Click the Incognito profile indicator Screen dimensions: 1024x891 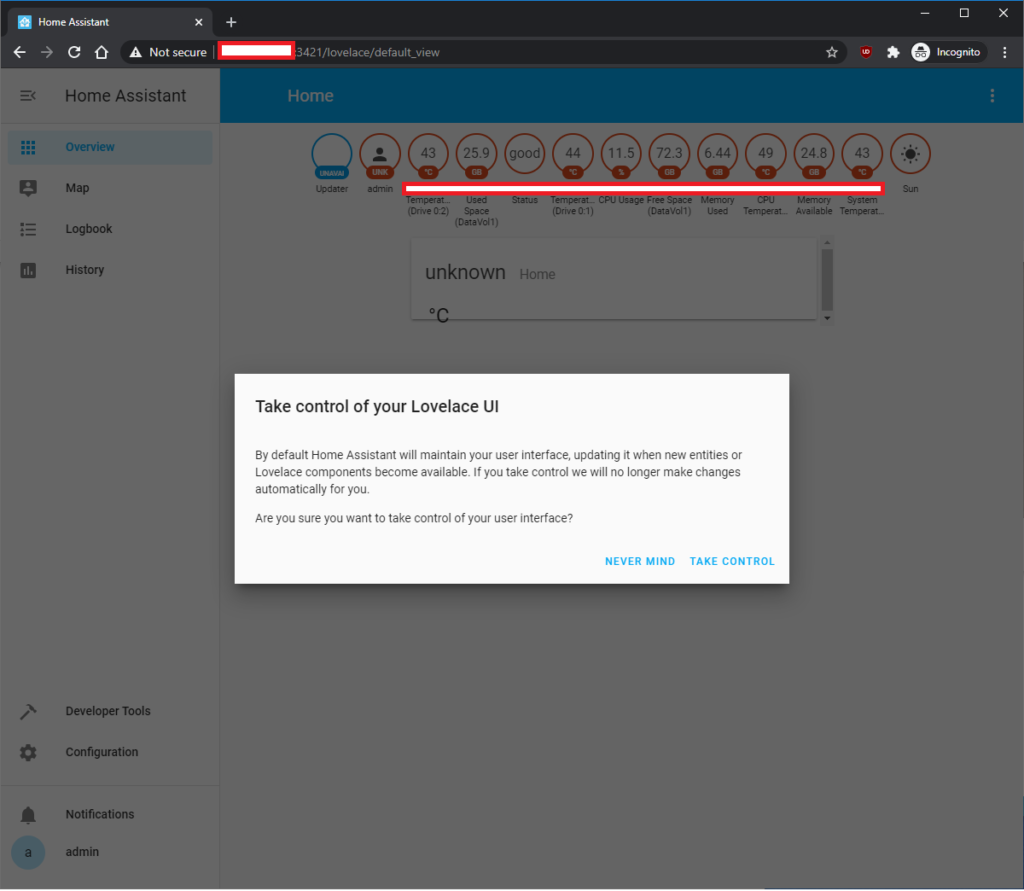(949, 52)
